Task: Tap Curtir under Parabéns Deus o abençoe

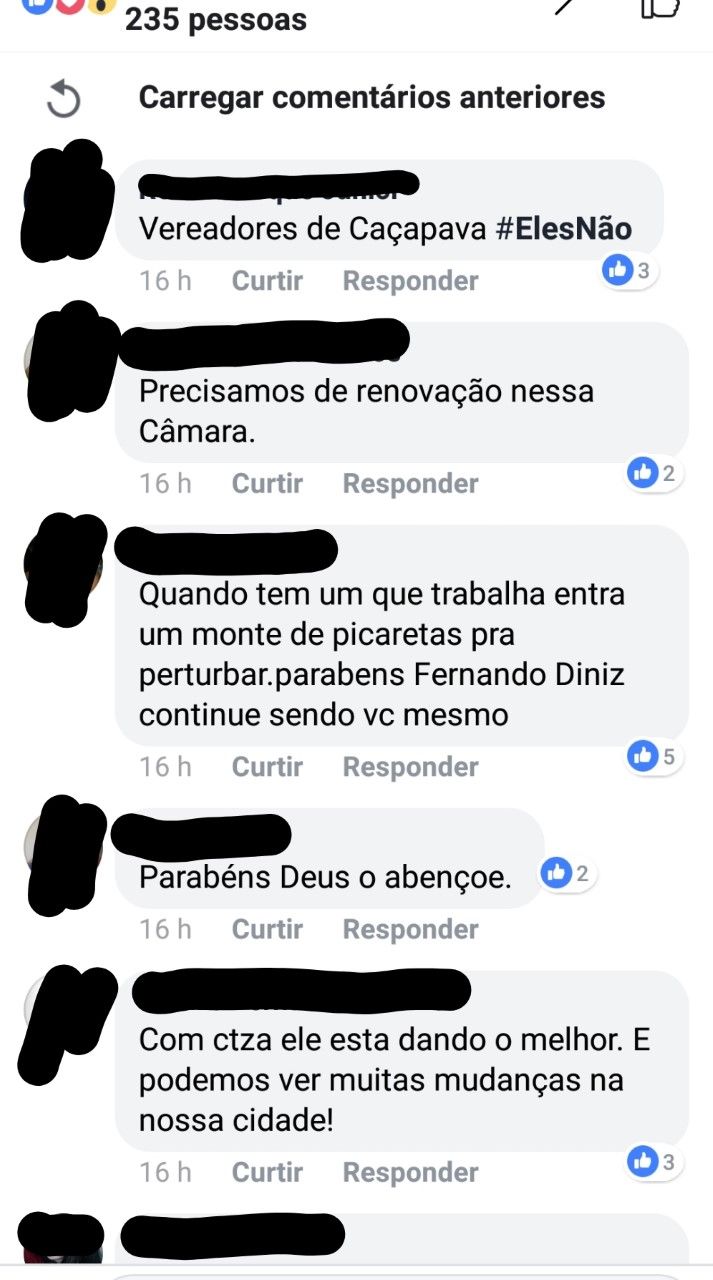Action: pos(267,929)
